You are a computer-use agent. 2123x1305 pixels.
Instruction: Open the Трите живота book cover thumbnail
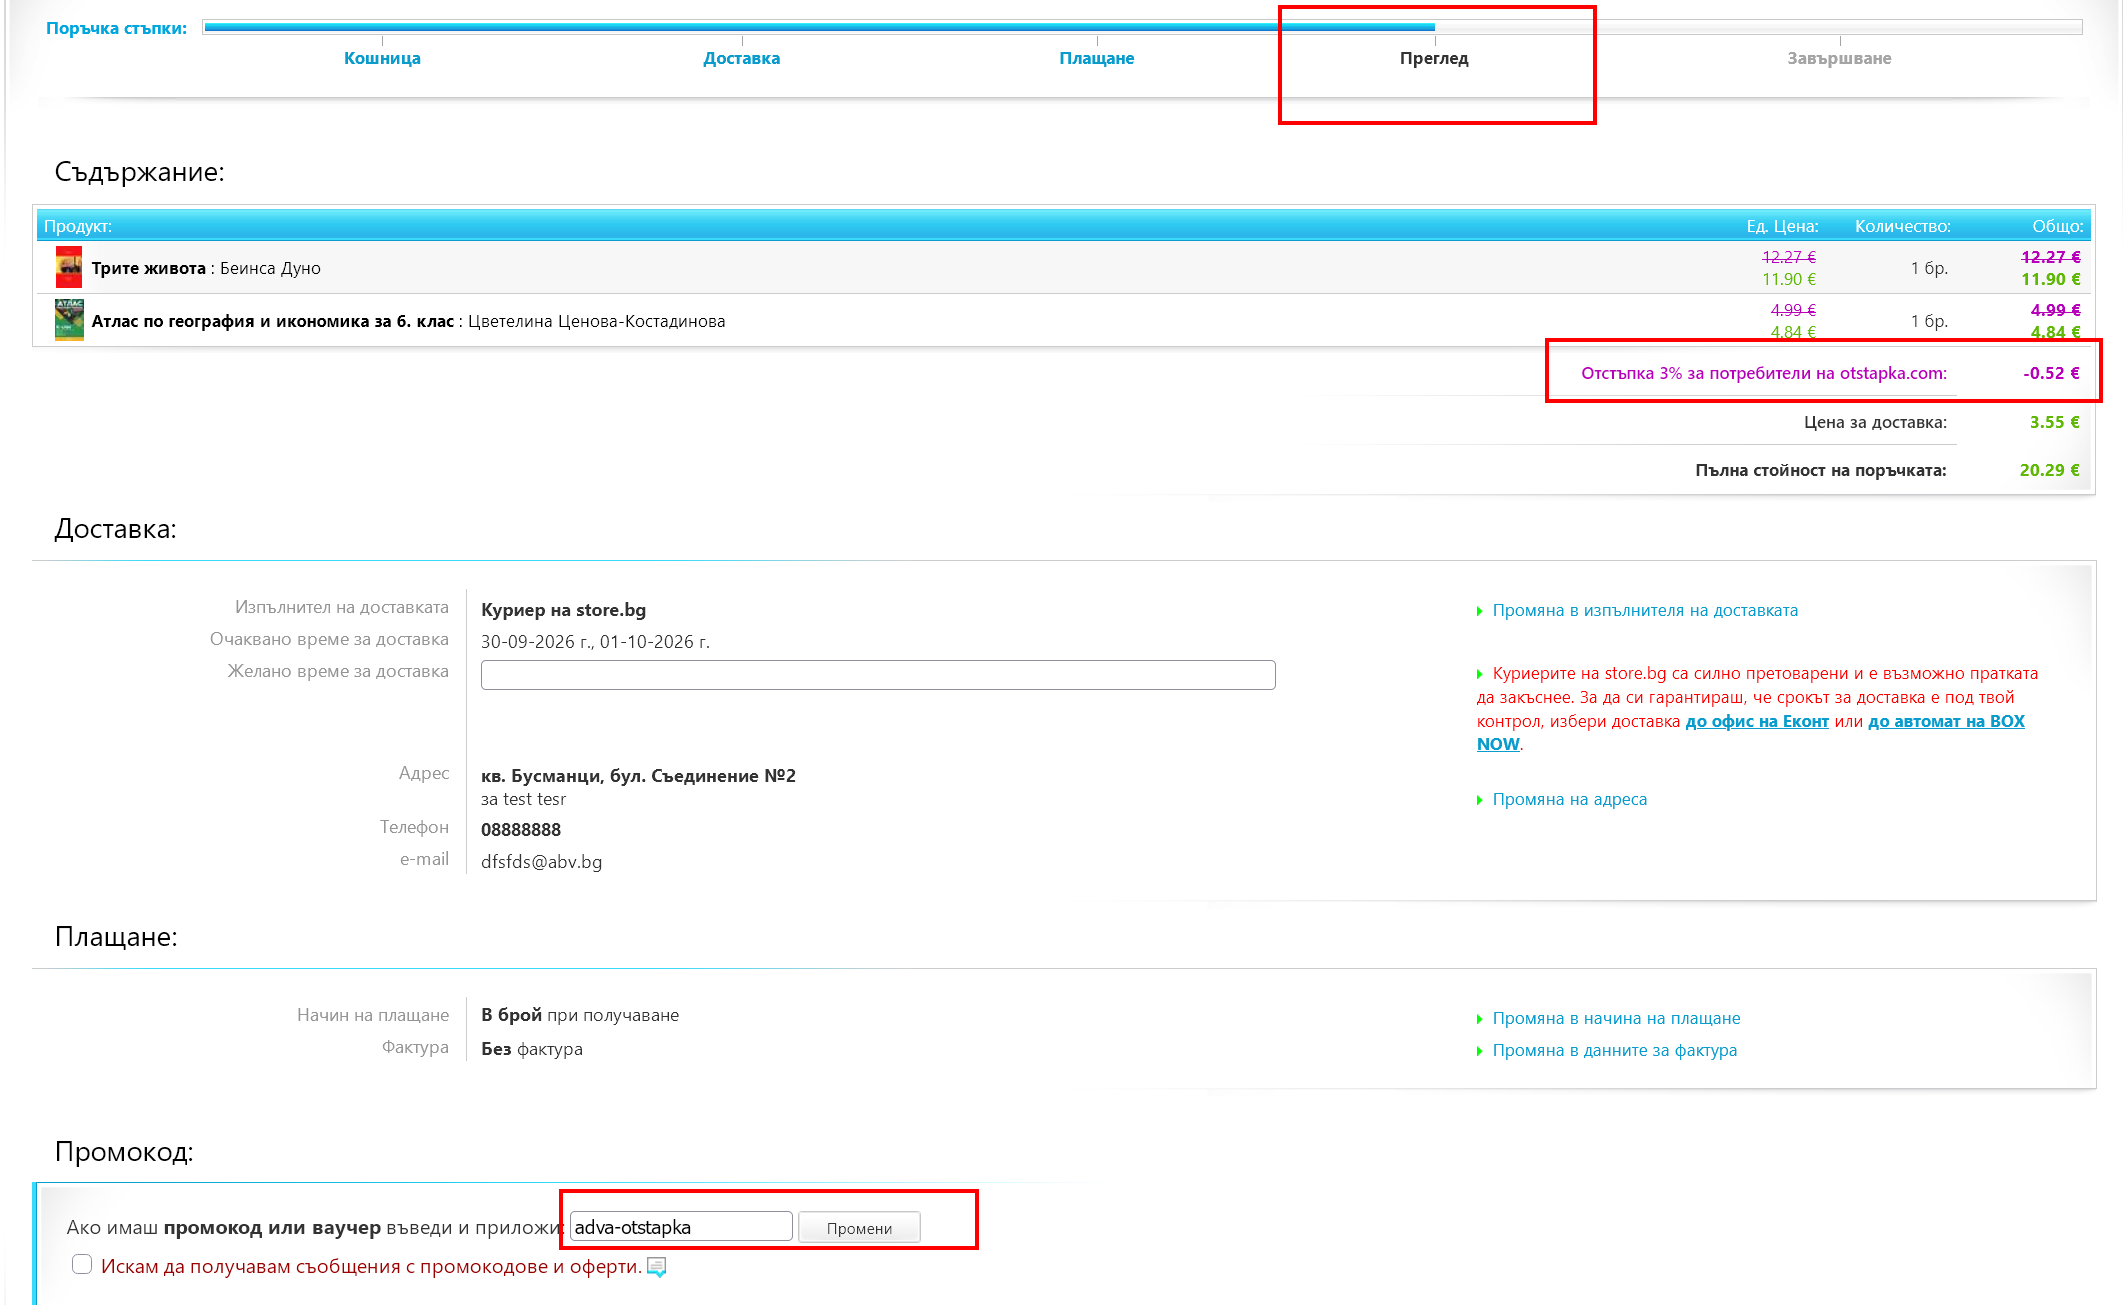pos(69,267)
